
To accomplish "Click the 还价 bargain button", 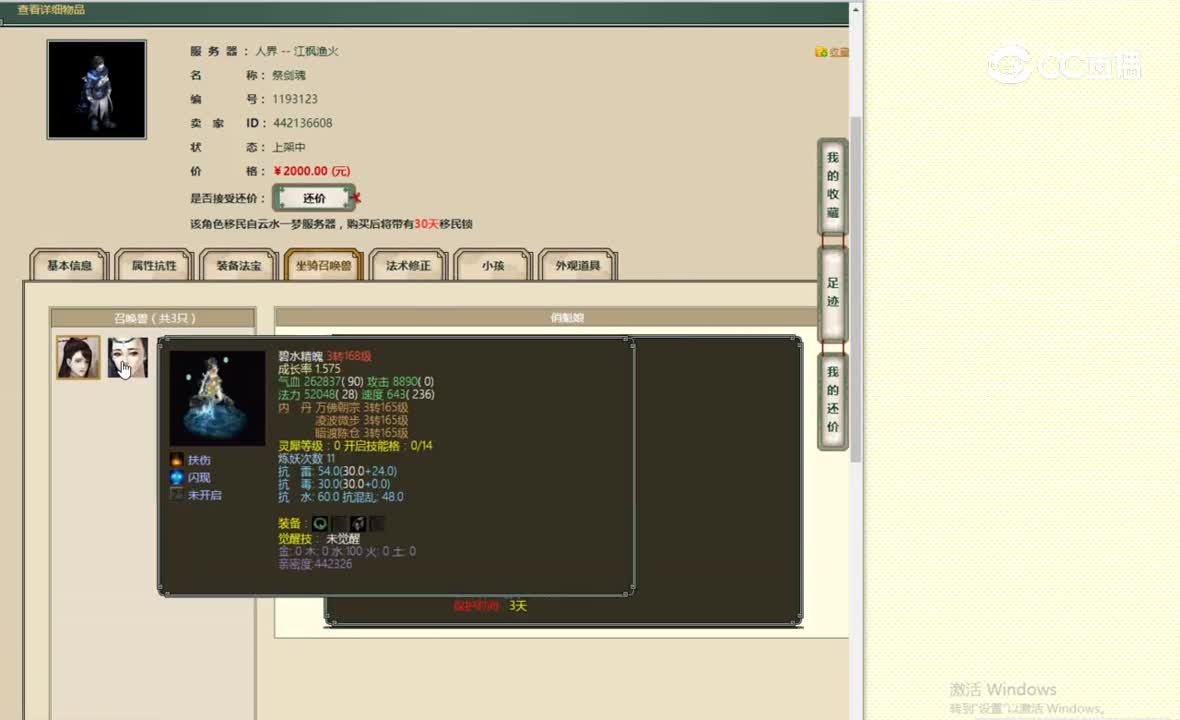I will [314, 198].
